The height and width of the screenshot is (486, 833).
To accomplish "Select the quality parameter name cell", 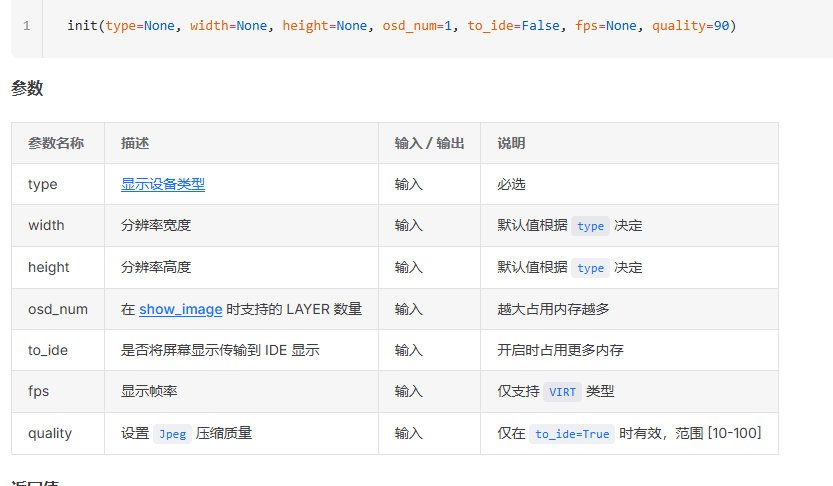I will [58, 433].
